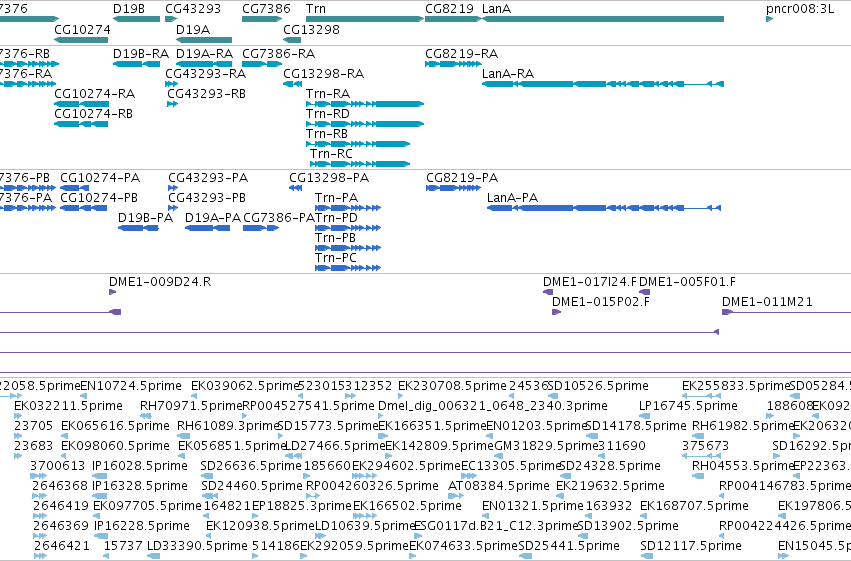Open protein Trn-PC
Viewport: 851px width, 561px height.
pos(336,258)
